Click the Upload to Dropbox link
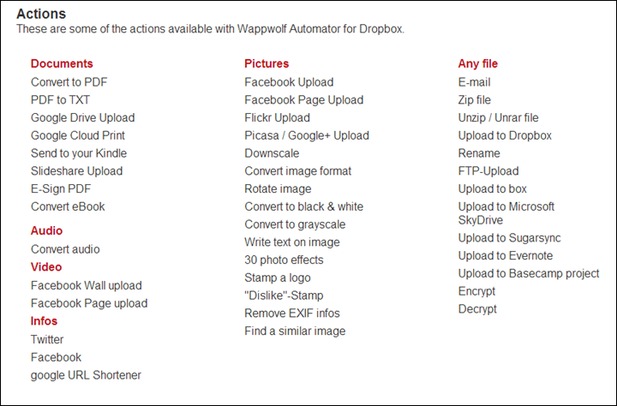Image resolution: width=617 pixels, height=406 pixels. click(x=505, y=135)
